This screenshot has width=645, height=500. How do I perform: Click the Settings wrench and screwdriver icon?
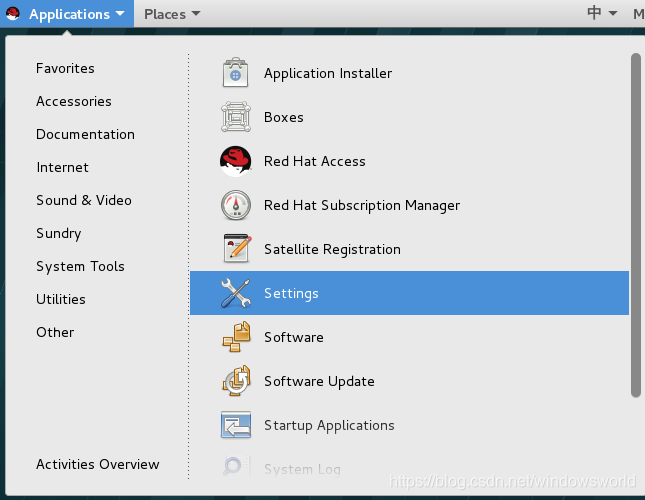coord(235,293)
